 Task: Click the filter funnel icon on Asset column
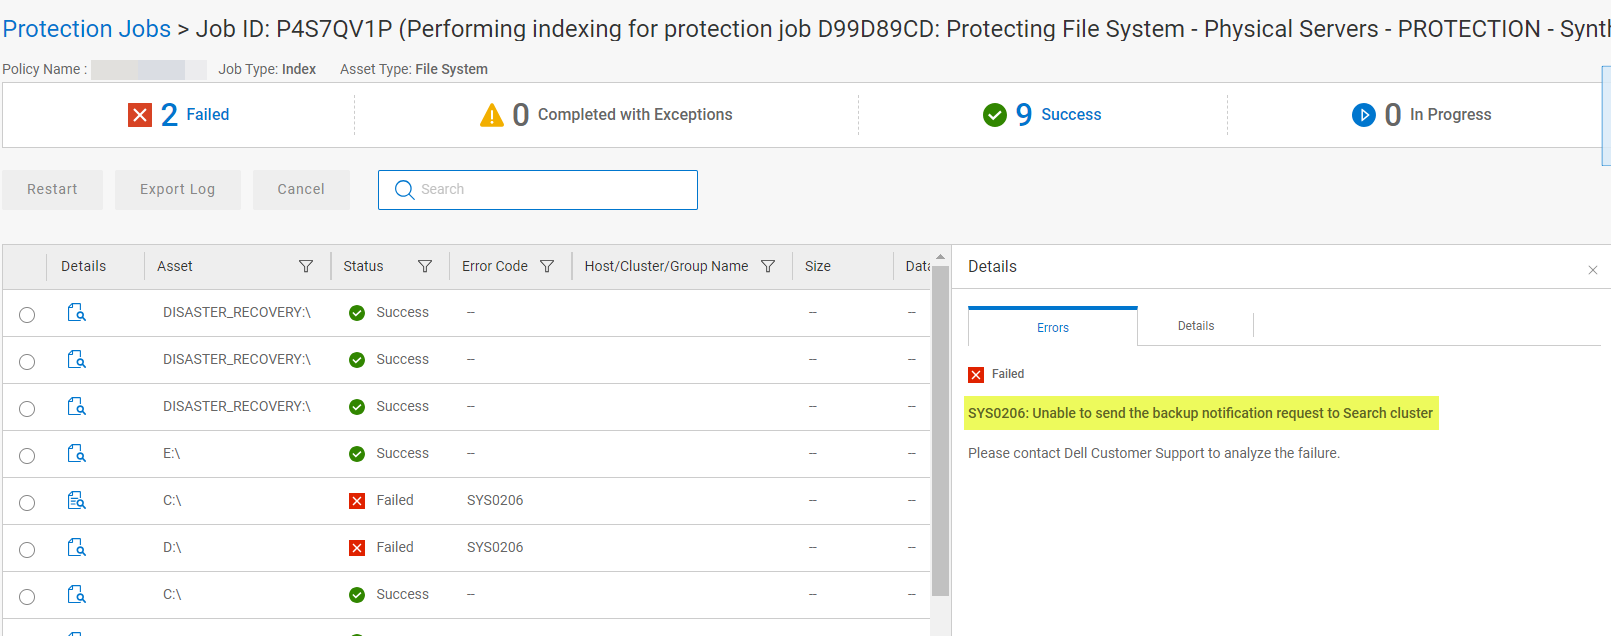[x=305, y=266]
